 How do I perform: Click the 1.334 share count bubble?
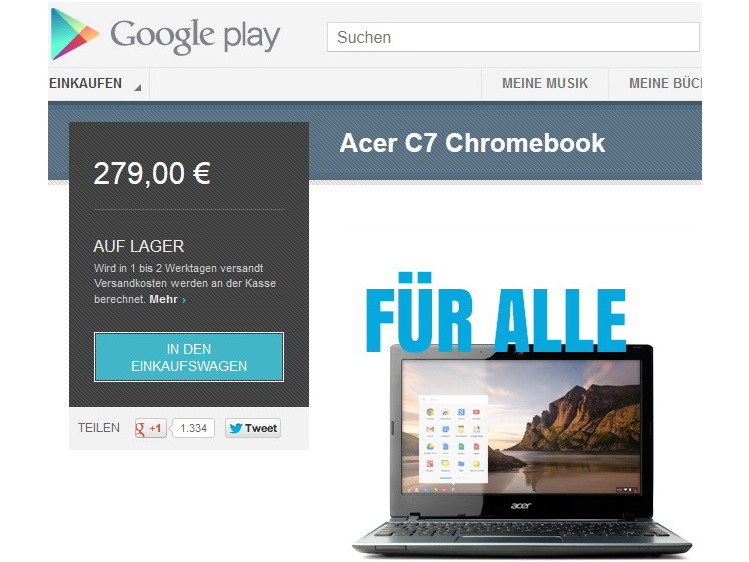tap(193, 428)
